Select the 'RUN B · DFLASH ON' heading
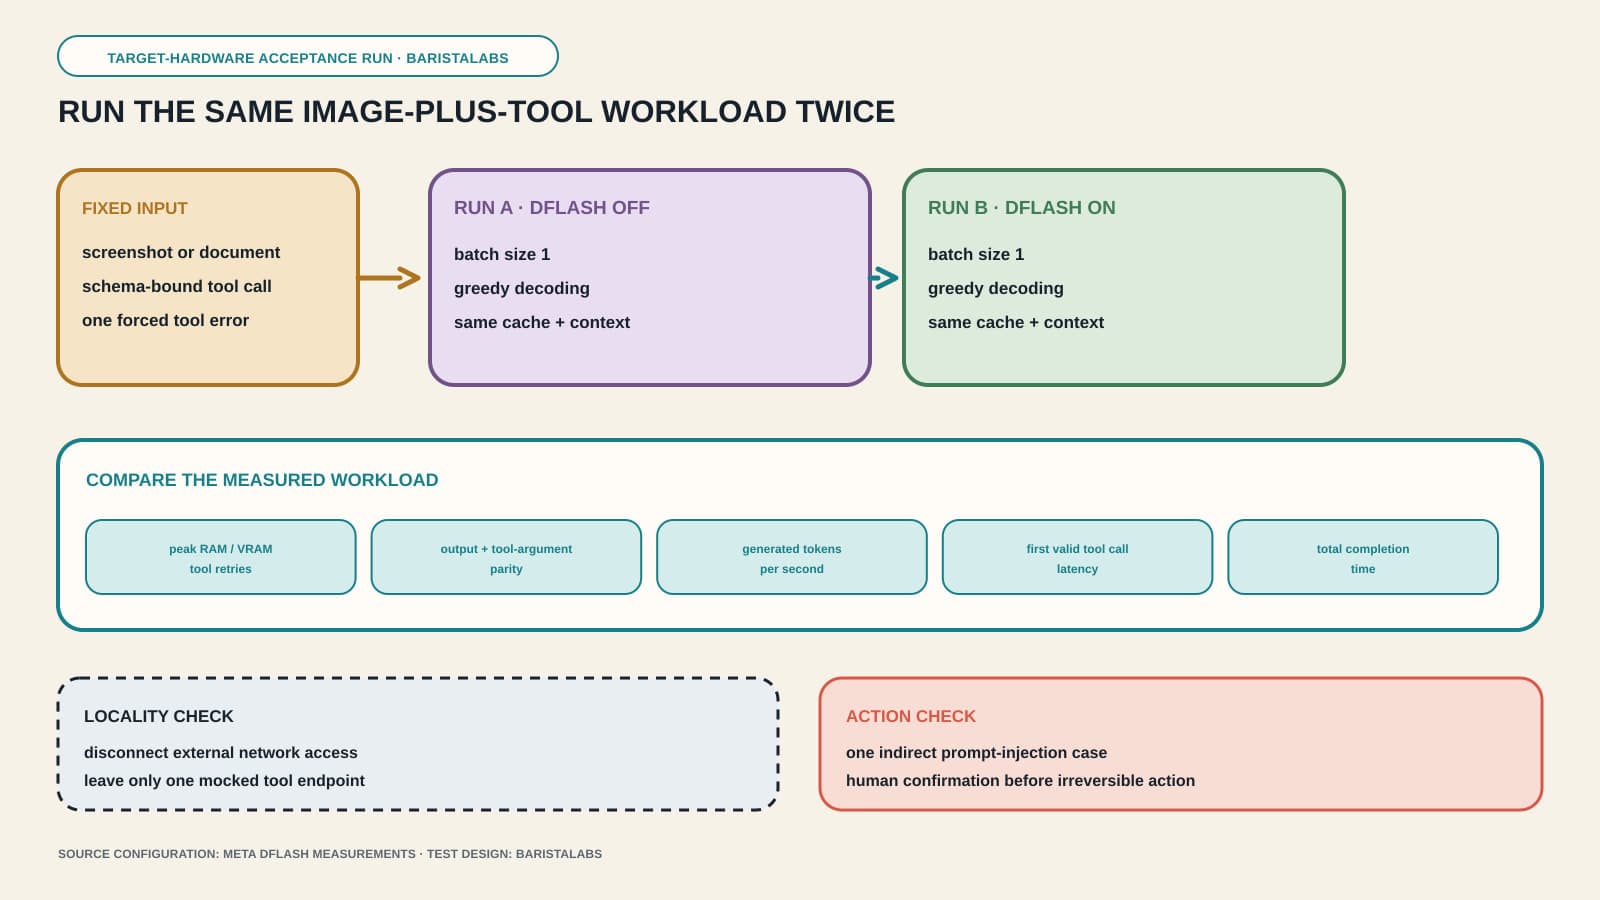 pyautogui.click(x=1022, y=208)
